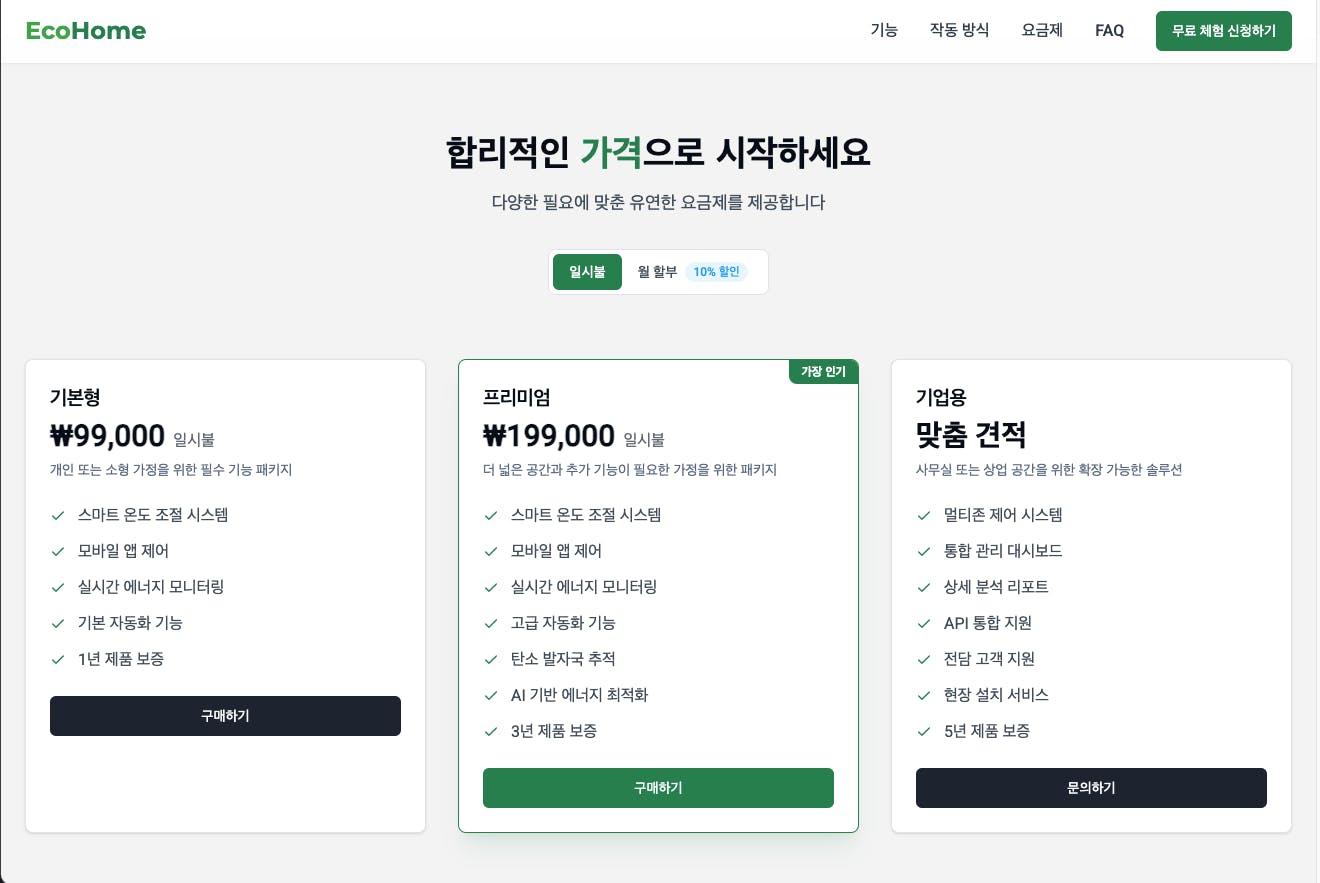Image resolution: width=1320 pixels, height=883 pixels.
Task: Select the 일시불 billing toggle
Action: pos(587,272)
